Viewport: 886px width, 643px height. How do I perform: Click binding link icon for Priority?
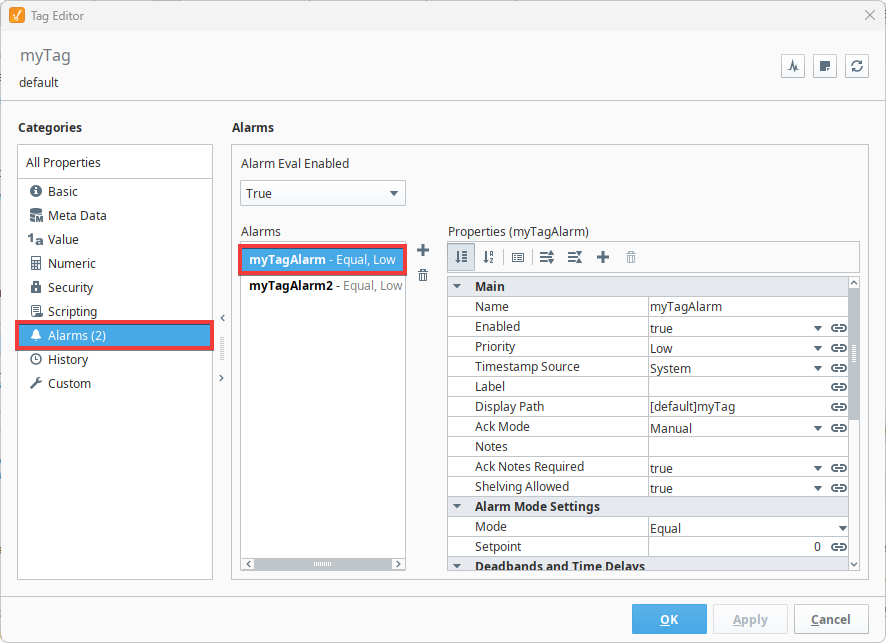(839, 348)
